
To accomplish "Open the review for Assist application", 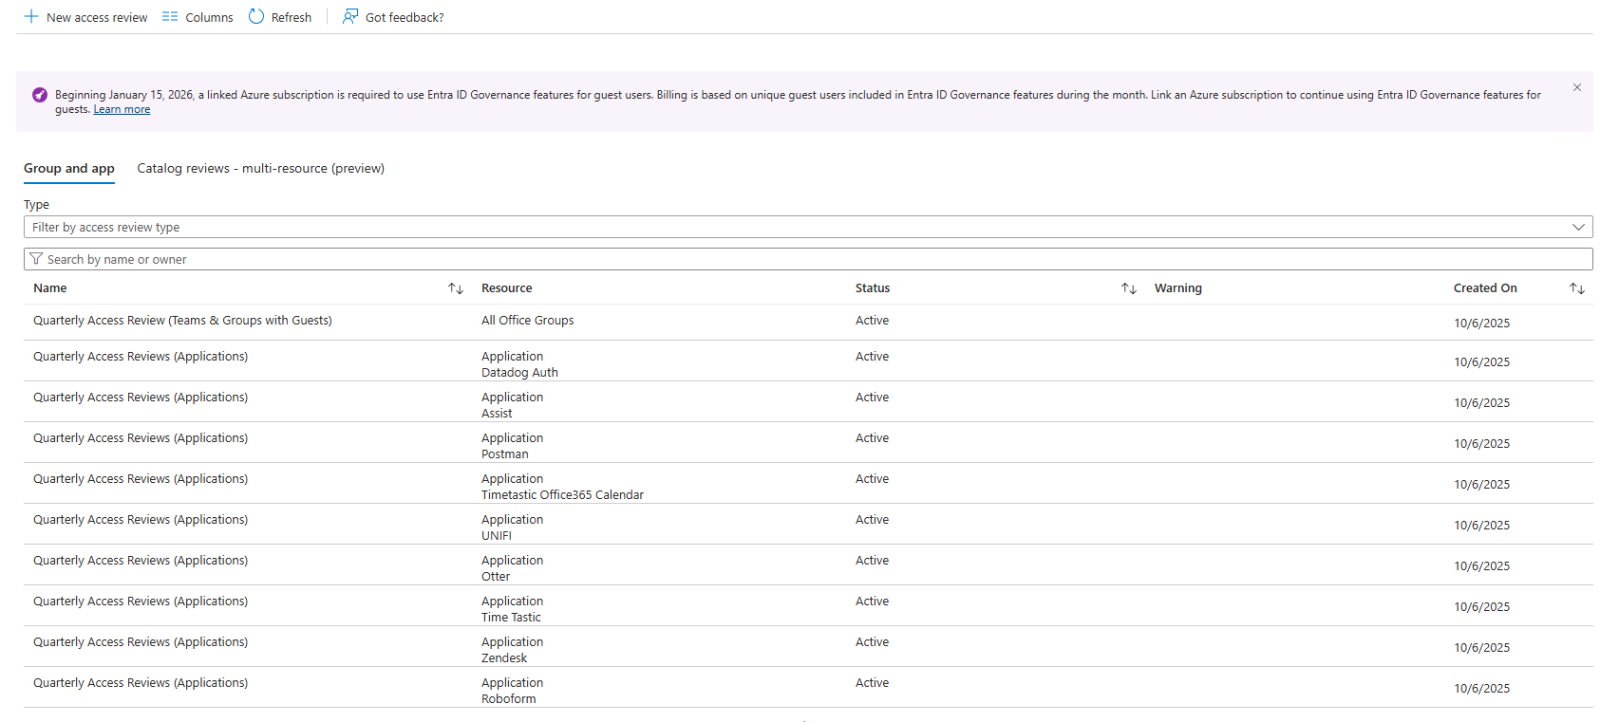I will coord(141,398).
